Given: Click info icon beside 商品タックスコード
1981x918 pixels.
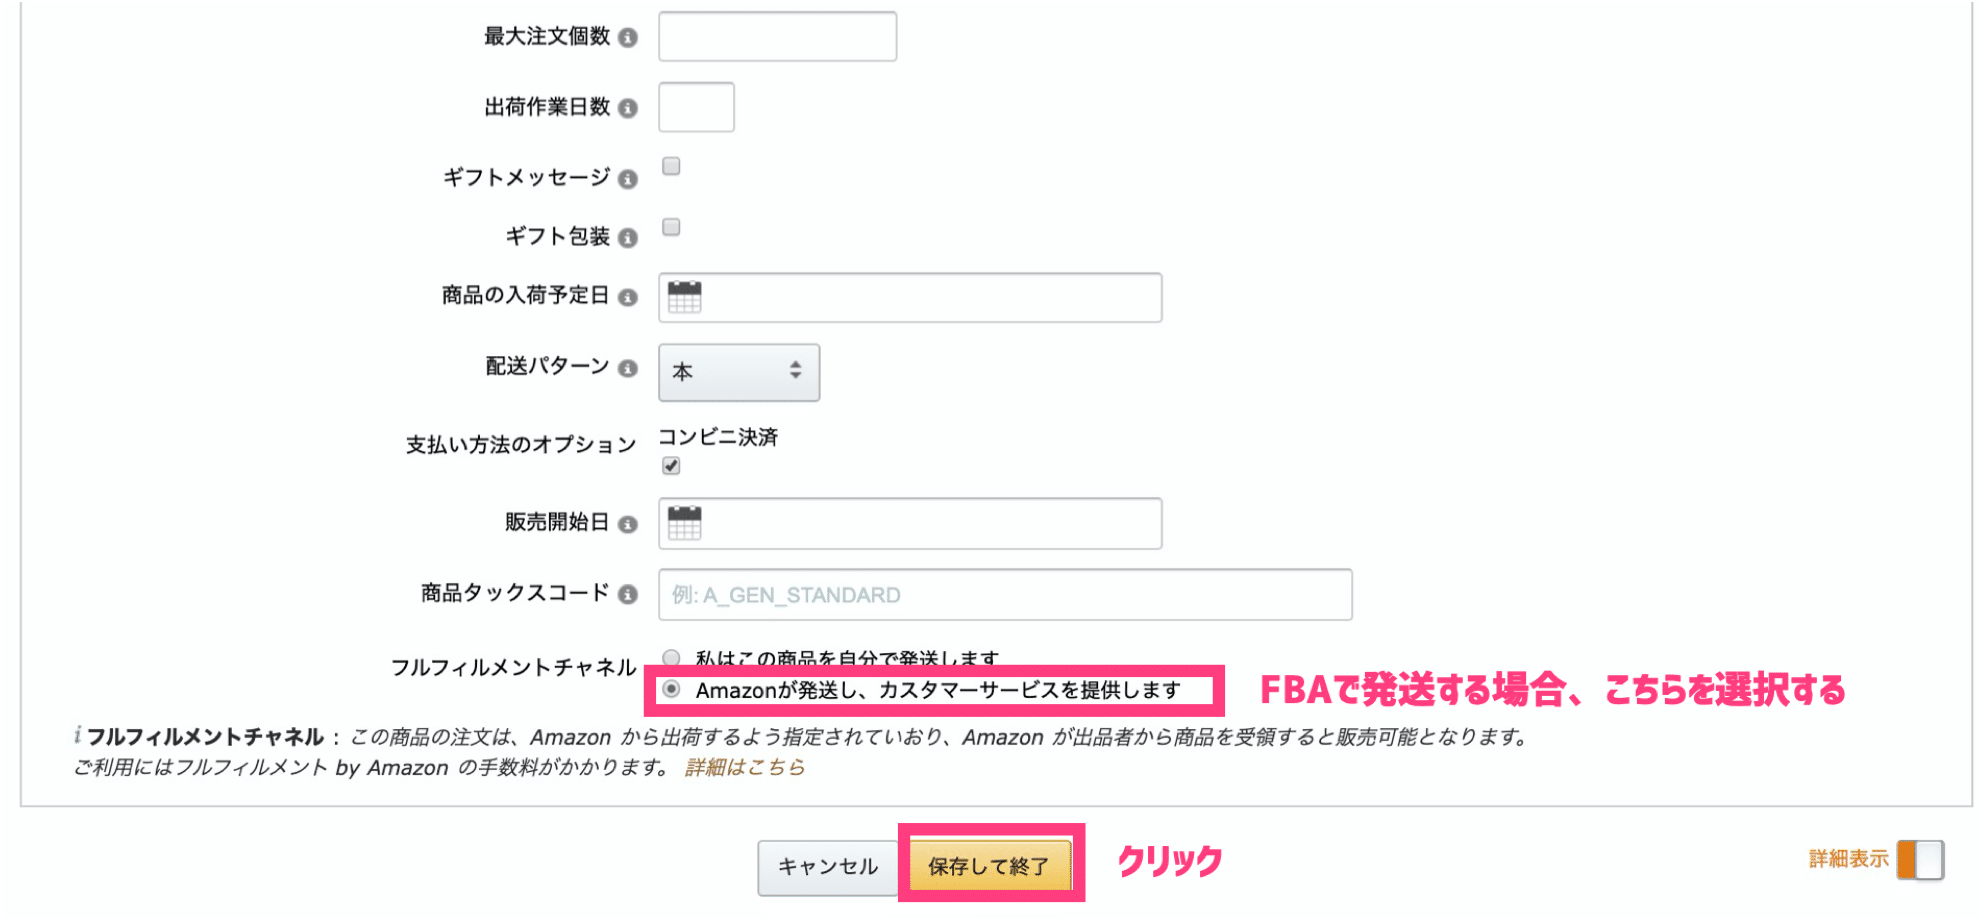Looking at the screenshot, I should pyautogui.click(x=628, y=595).
